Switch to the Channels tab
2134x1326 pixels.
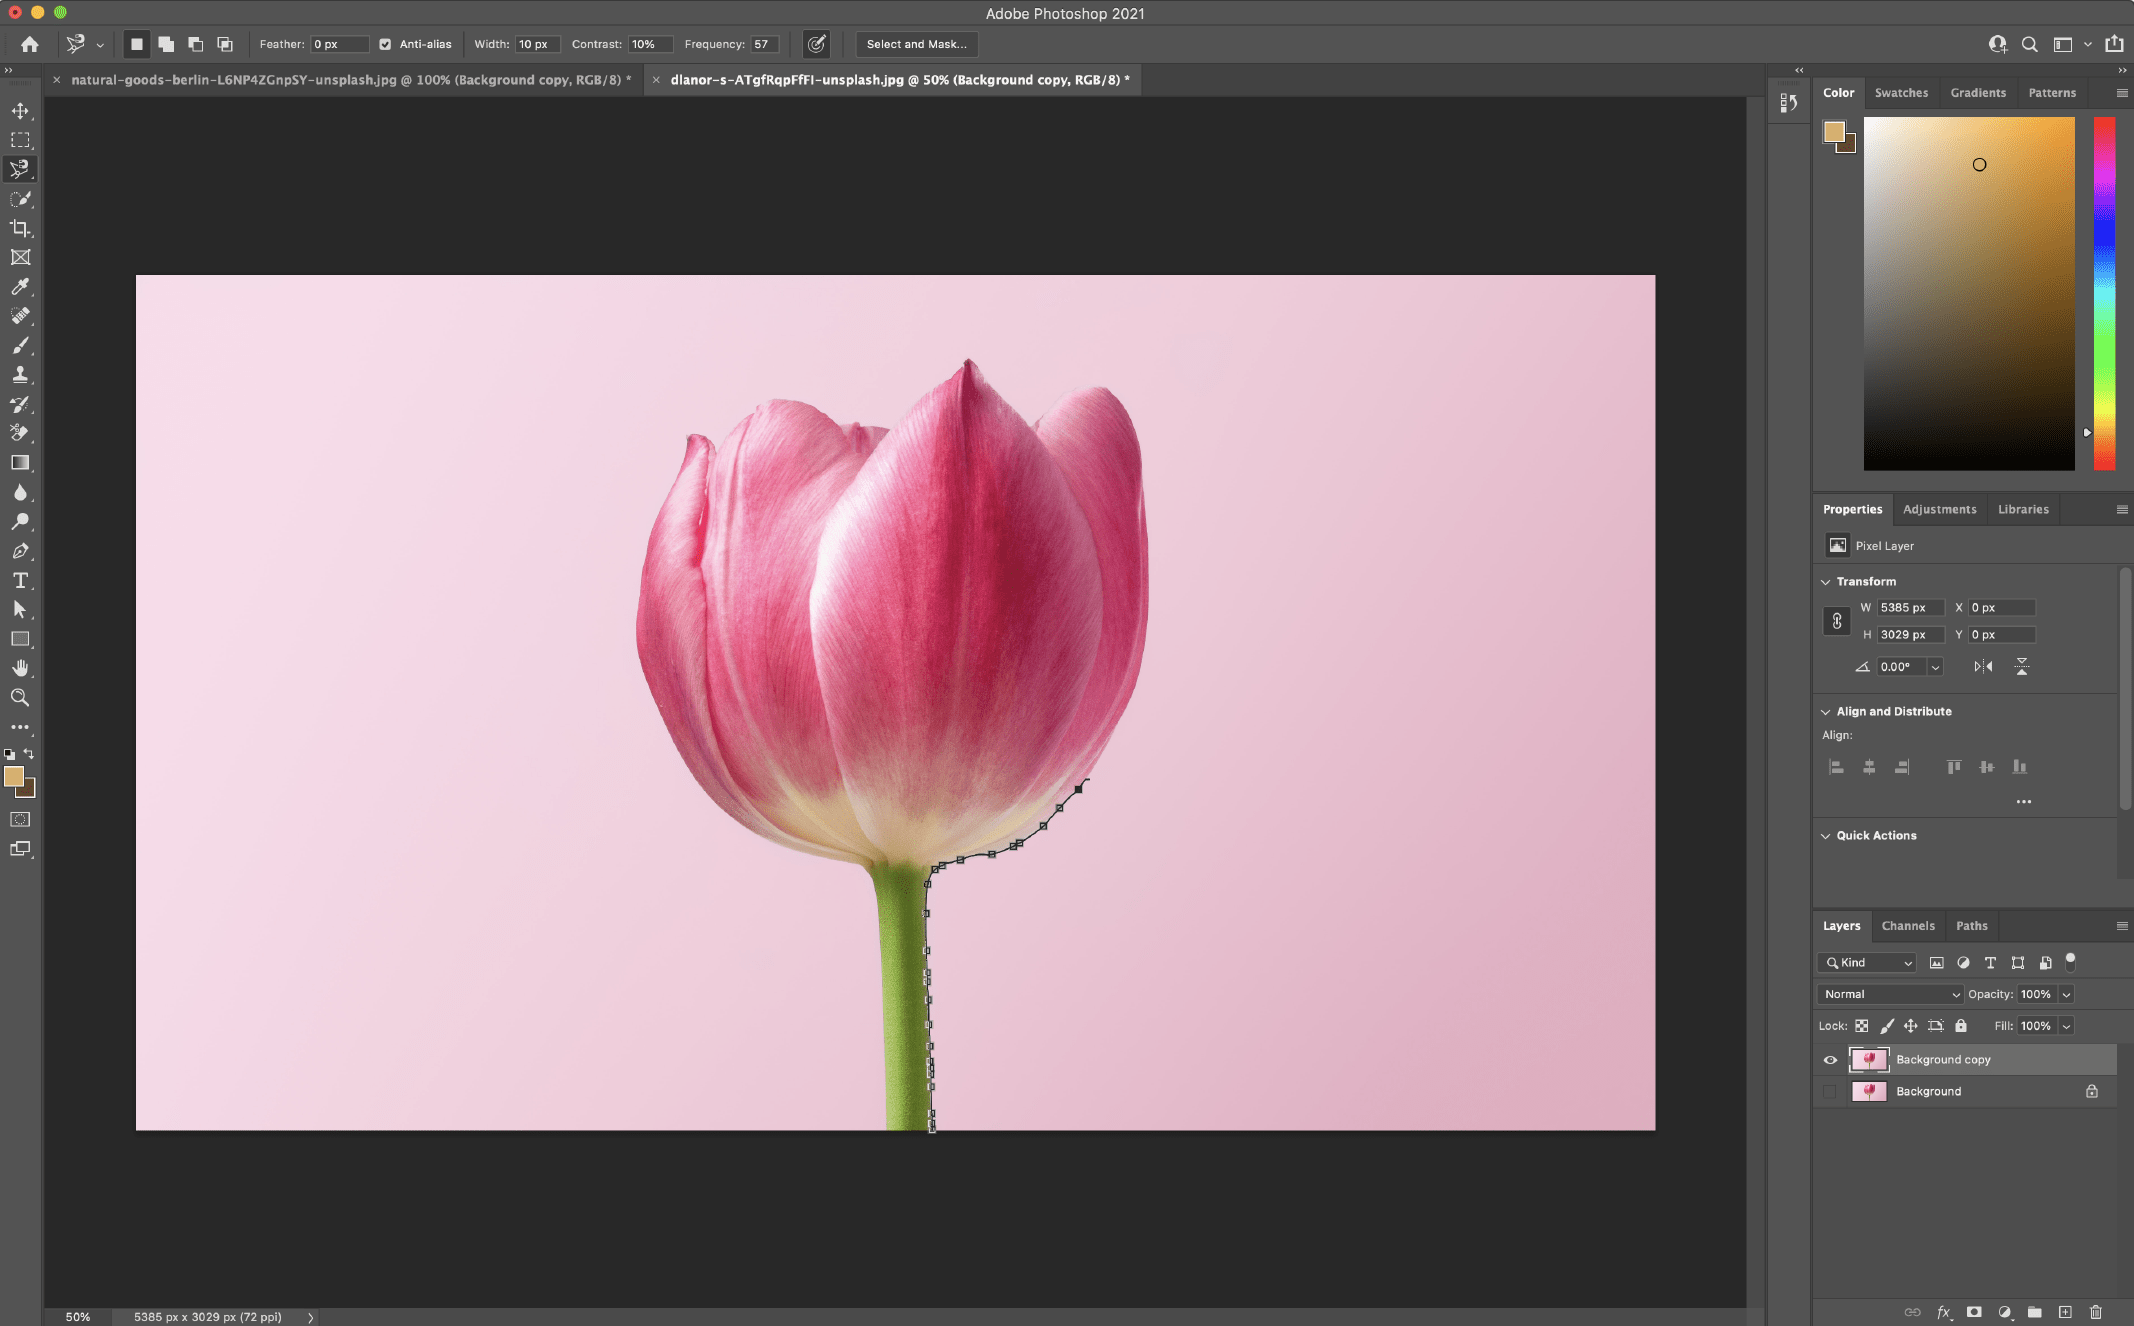pyautogui.click(x=1906, y=923)
